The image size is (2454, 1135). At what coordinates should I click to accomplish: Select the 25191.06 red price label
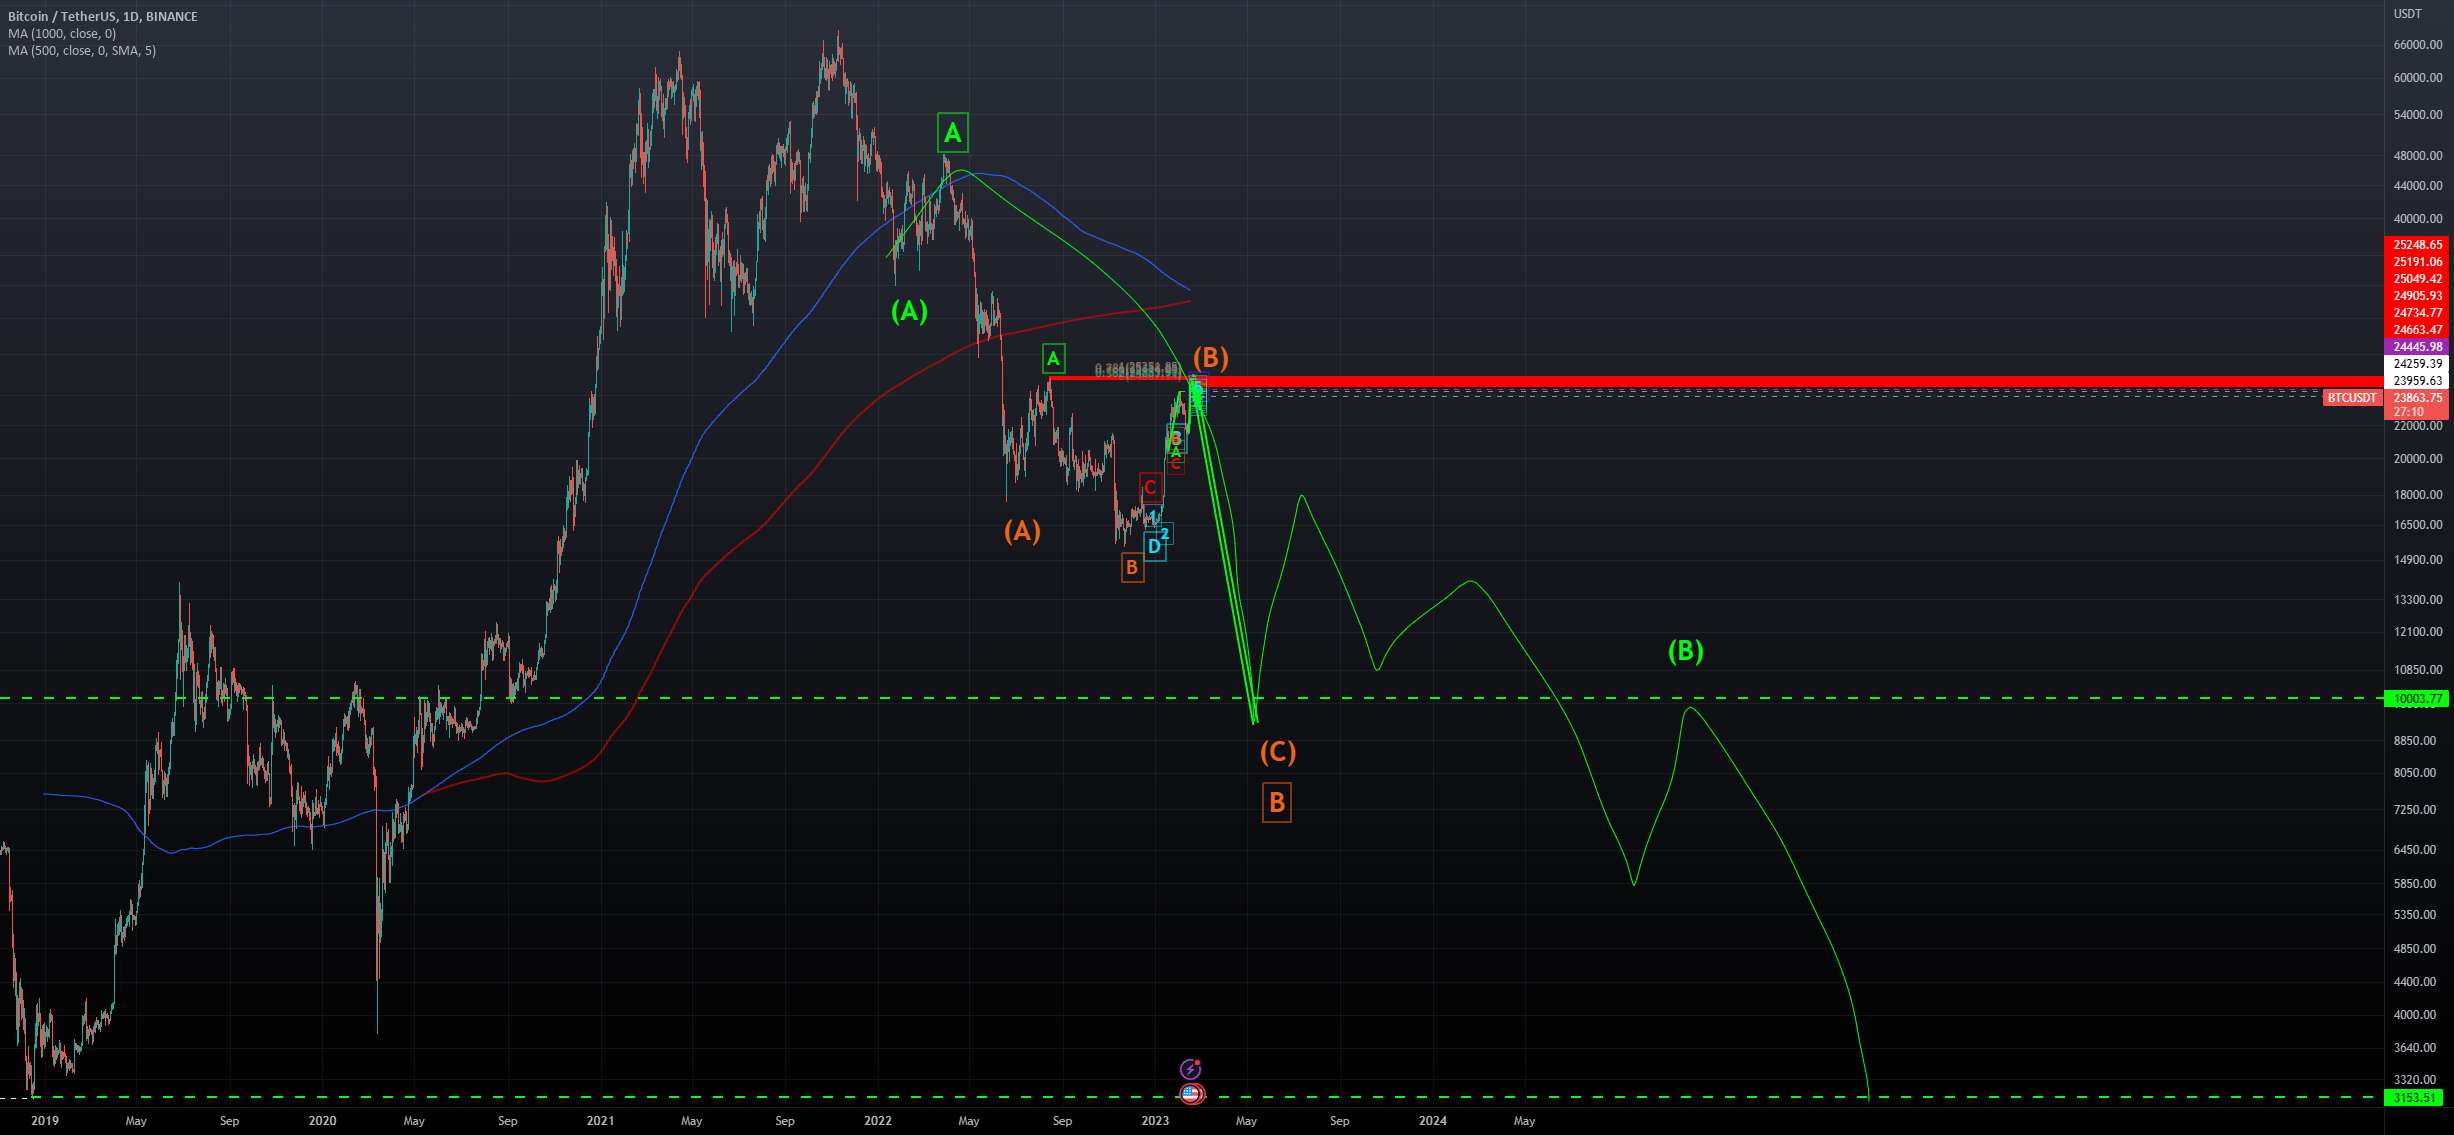coord(2417,262)
